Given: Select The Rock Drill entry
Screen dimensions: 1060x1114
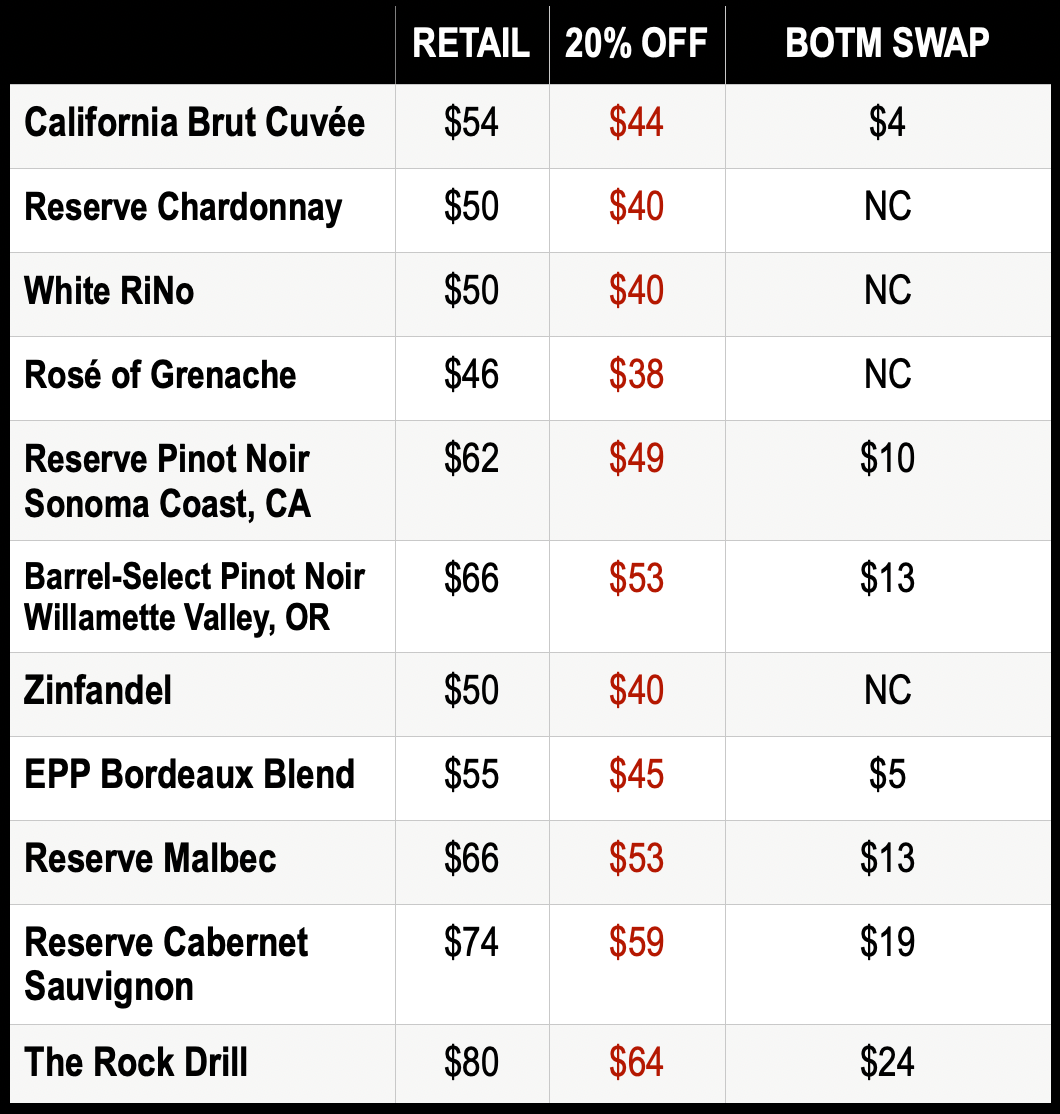Looking at the screenshot, I should click(136, 1062).
